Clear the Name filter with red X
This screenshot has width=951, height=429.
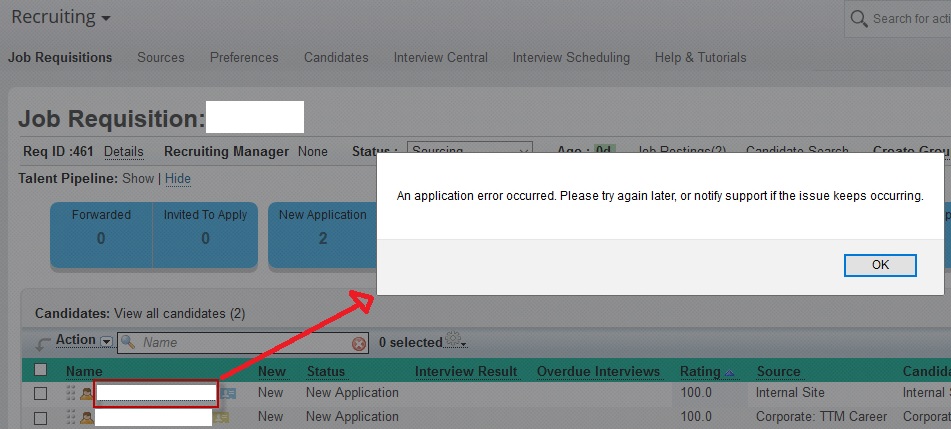tap(359, 344)
